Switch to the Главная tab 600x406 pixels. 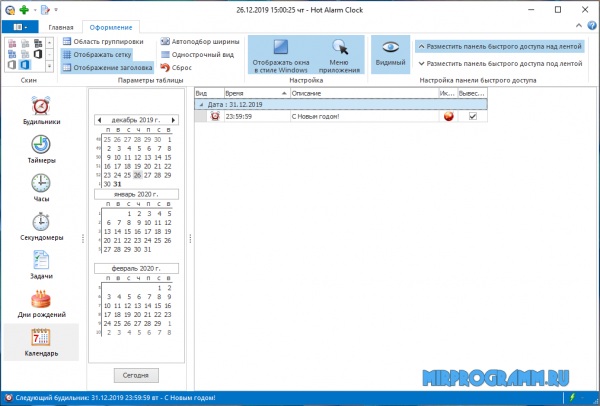pos(60,27)
